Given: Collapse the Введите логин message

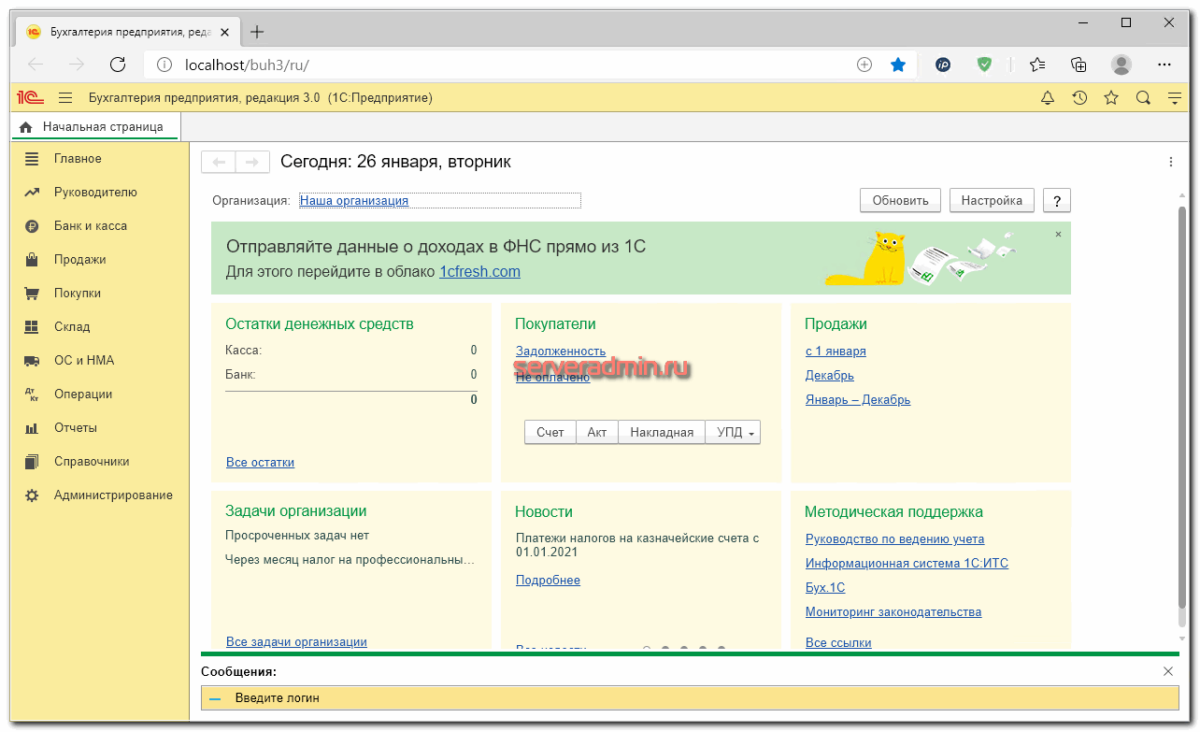Looking at the screenshot, I should click(214, 698).
